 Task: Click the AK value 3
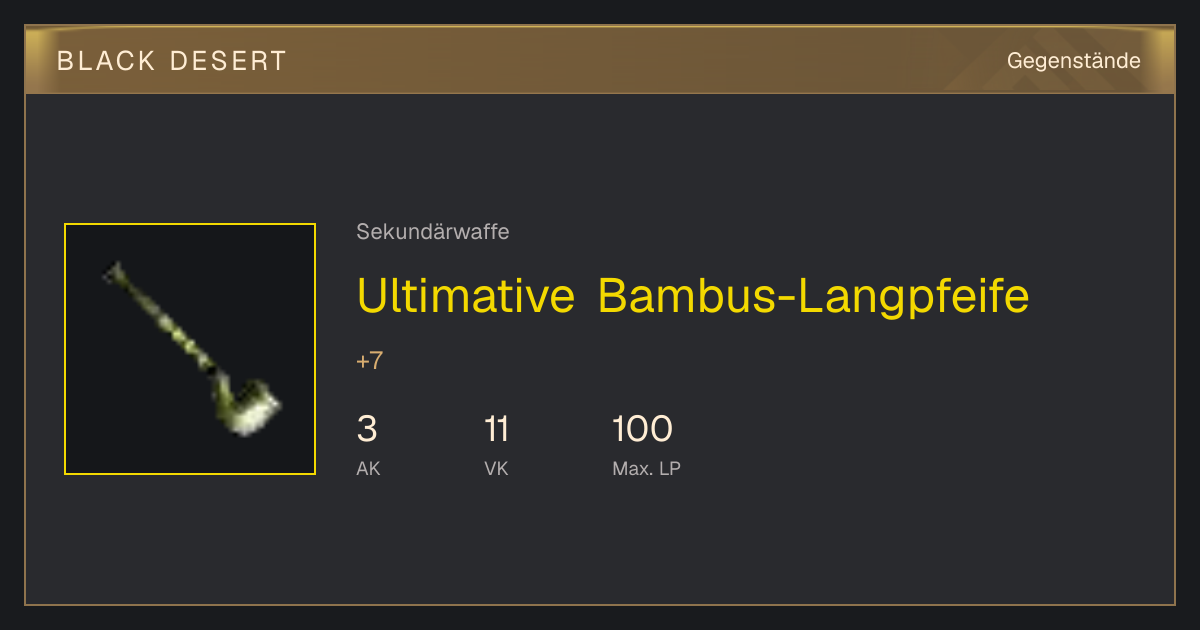367,429
